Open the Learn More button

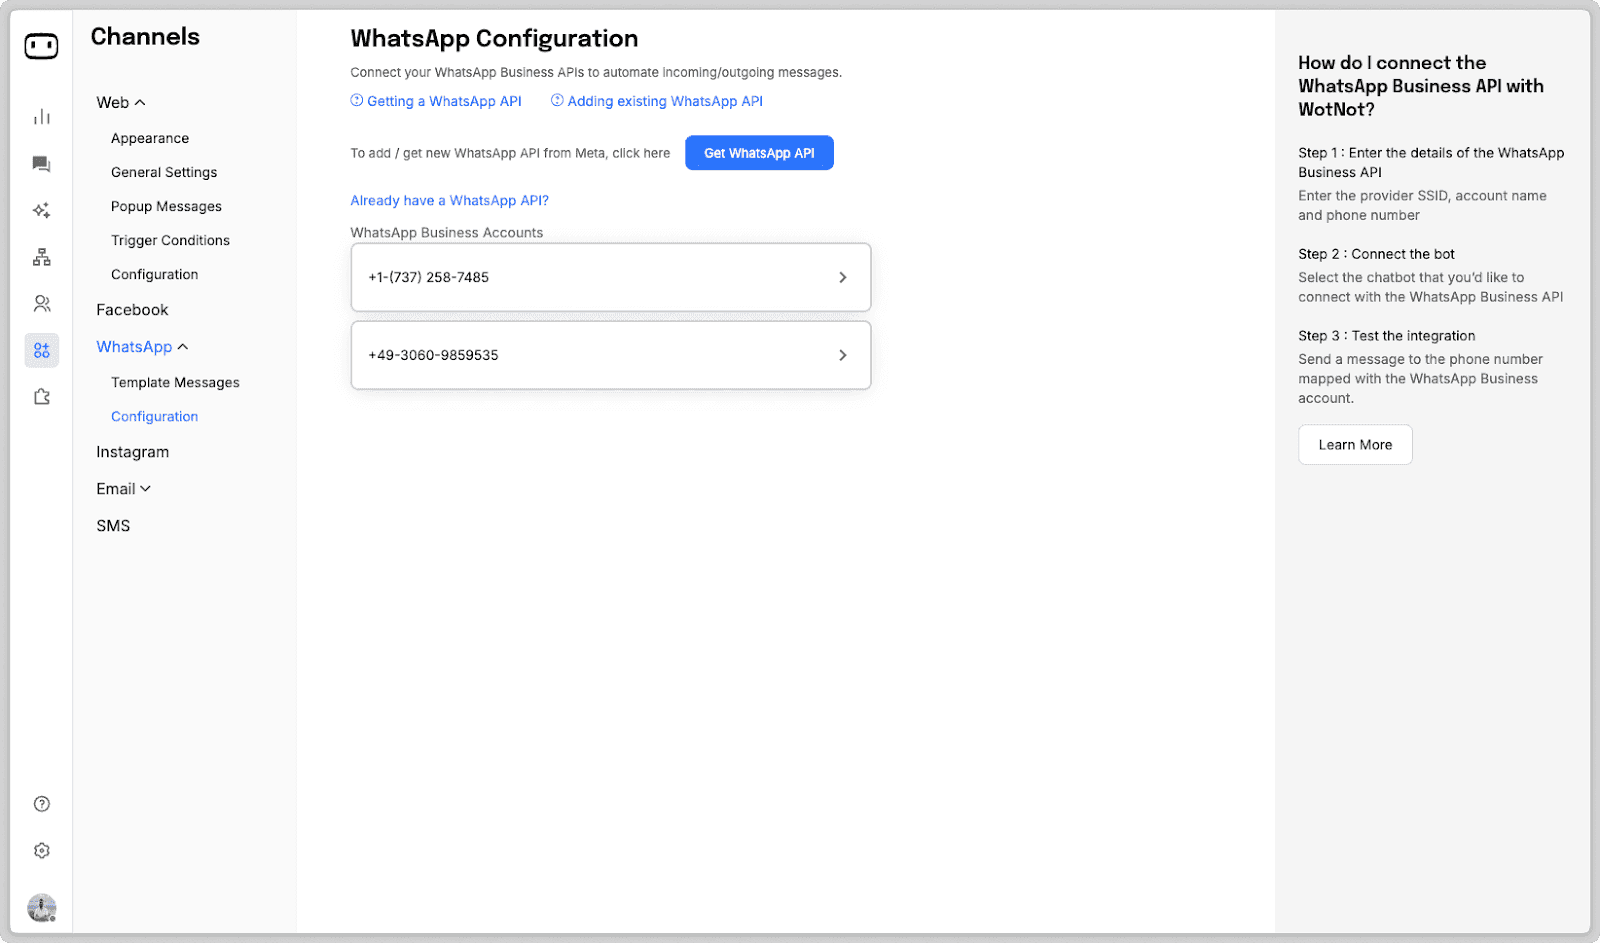point(1354,444)
